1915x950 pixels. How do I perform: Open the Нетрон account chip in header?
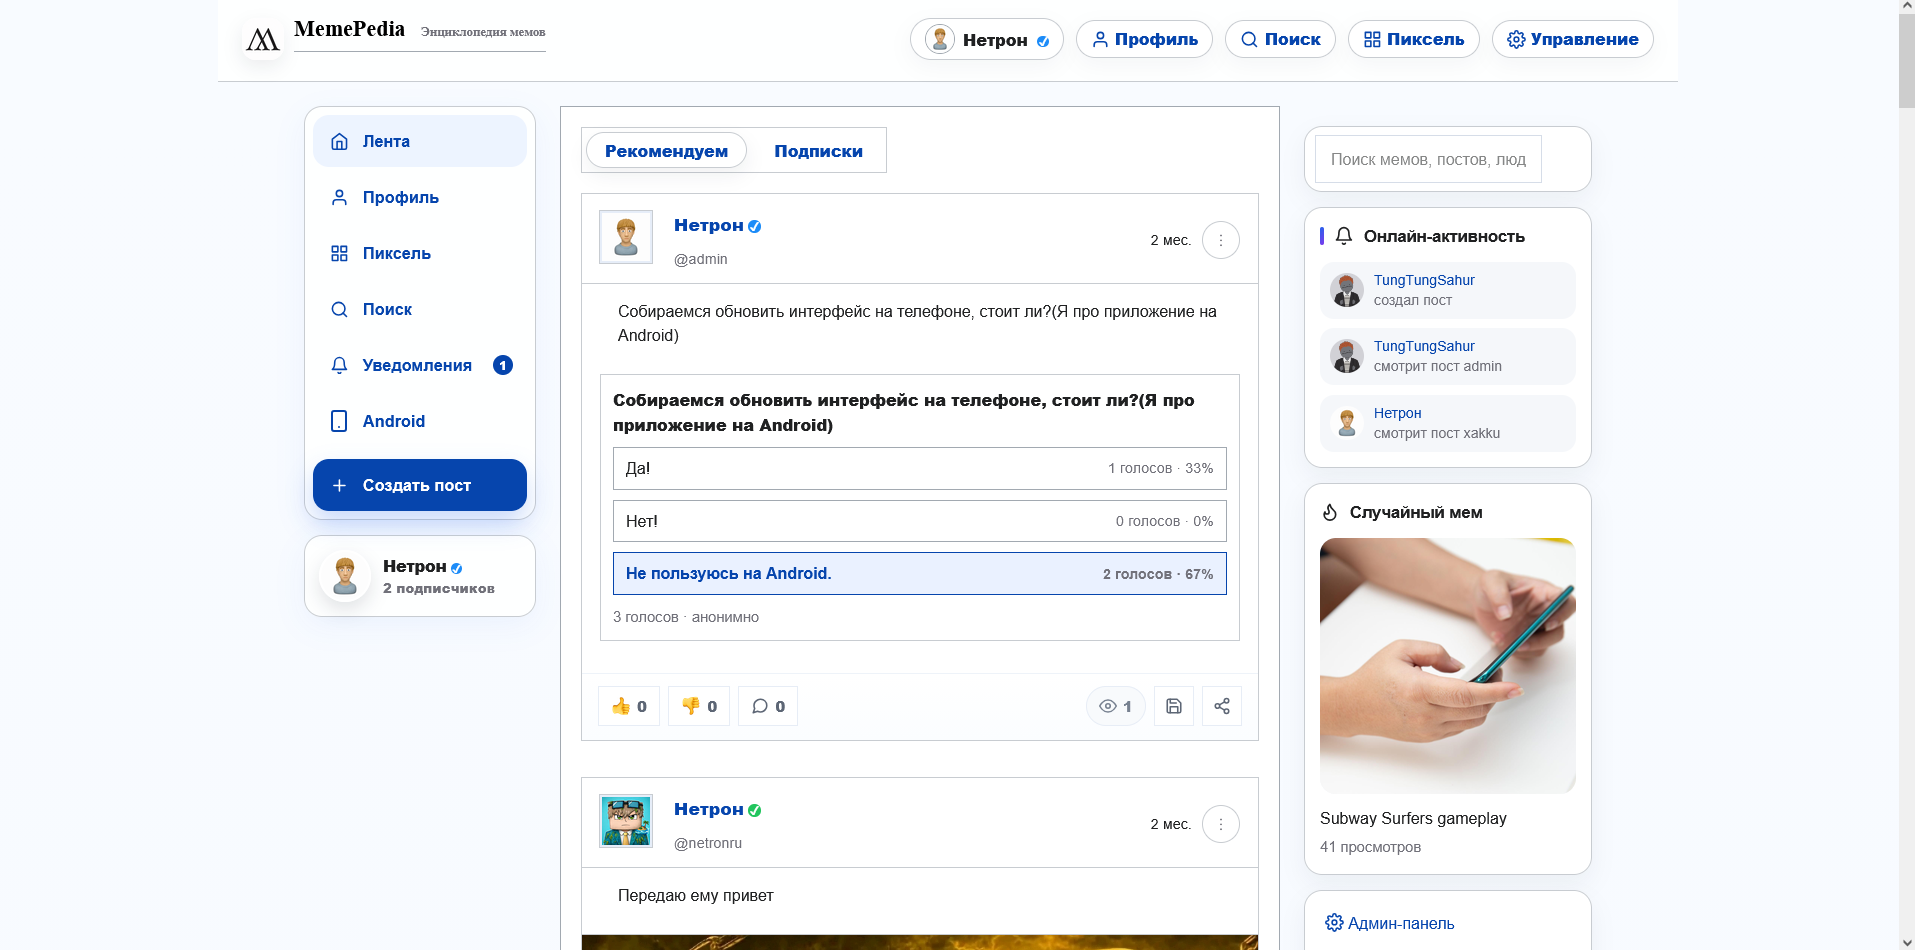(986, 40)
